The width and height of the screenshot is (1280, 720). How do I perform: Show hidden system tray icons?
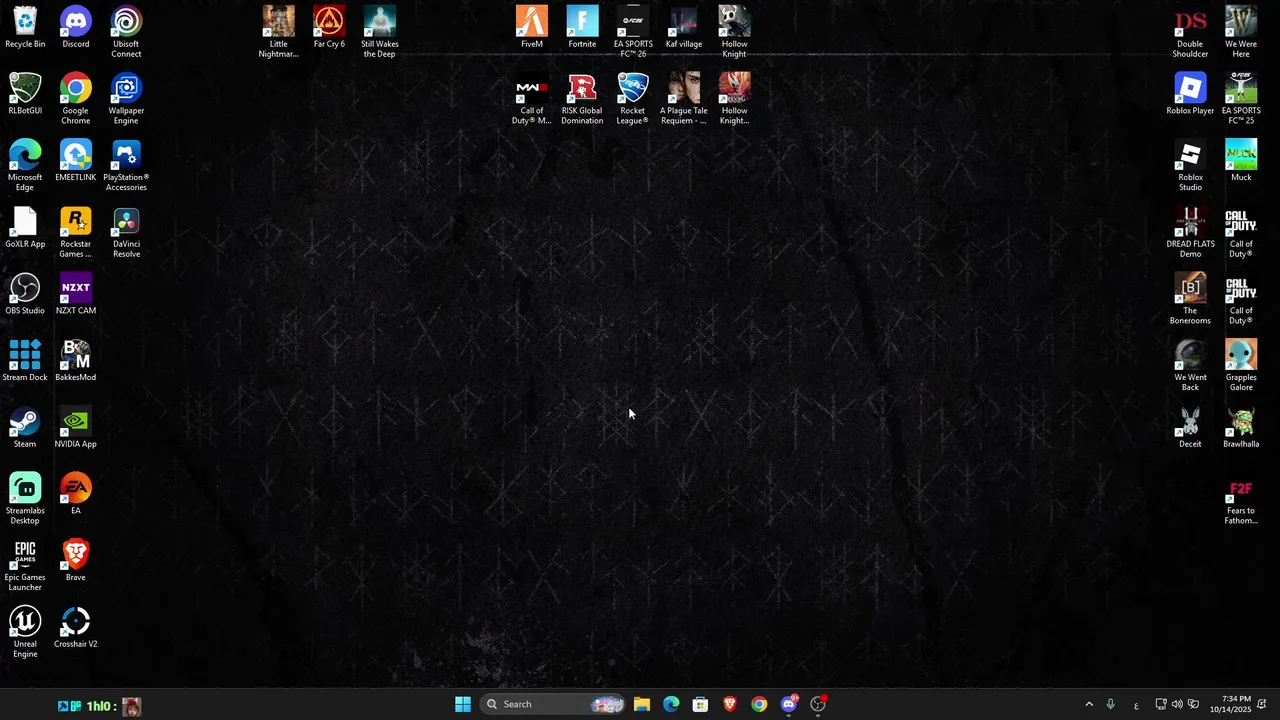point(1089,704)
